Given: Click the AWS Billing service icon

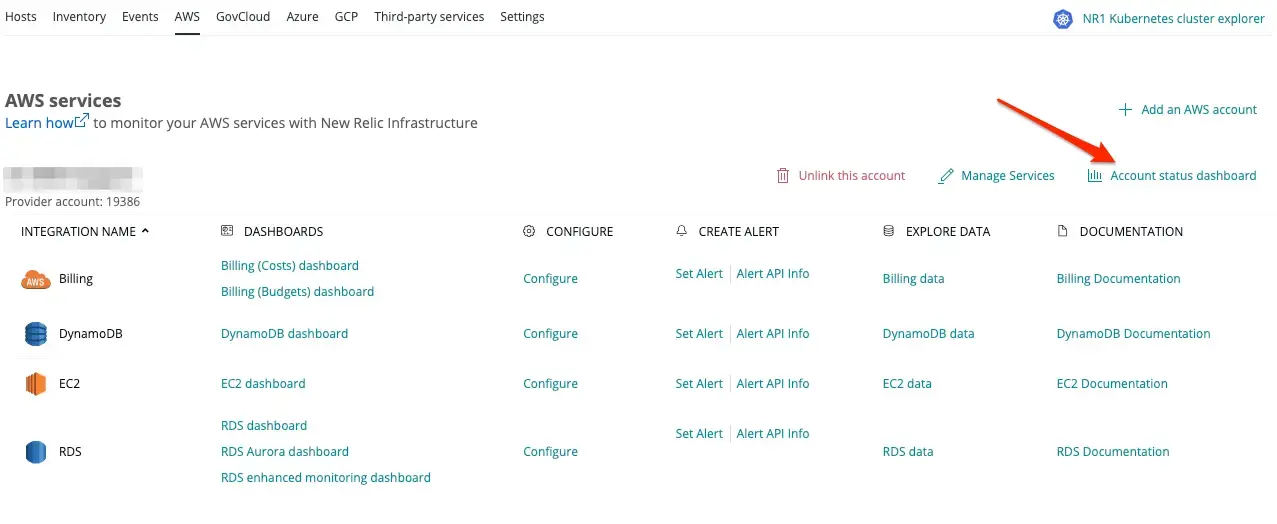Looking at the screenshot, I should pos(36,280).
